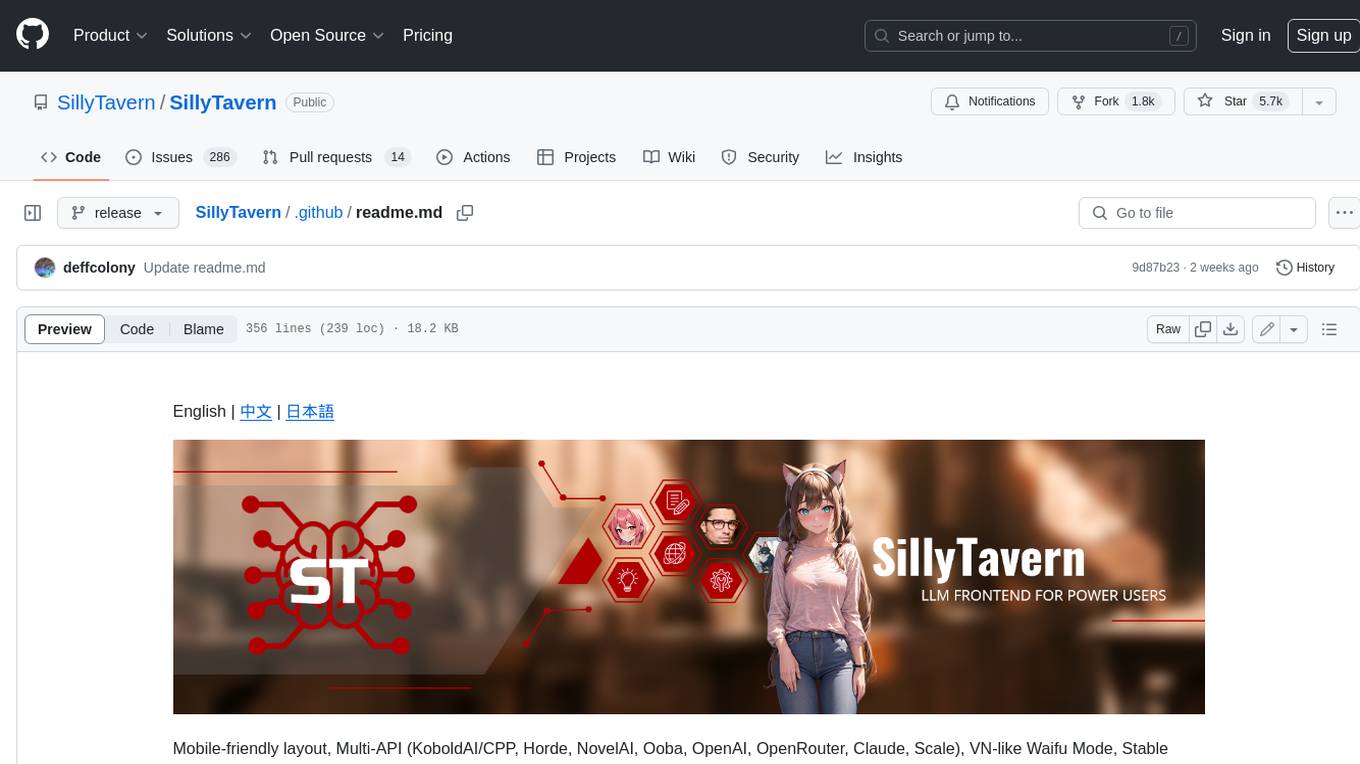1360x764 pixels.
Task: Open deffcolony author link
Action: click(99, 268)
